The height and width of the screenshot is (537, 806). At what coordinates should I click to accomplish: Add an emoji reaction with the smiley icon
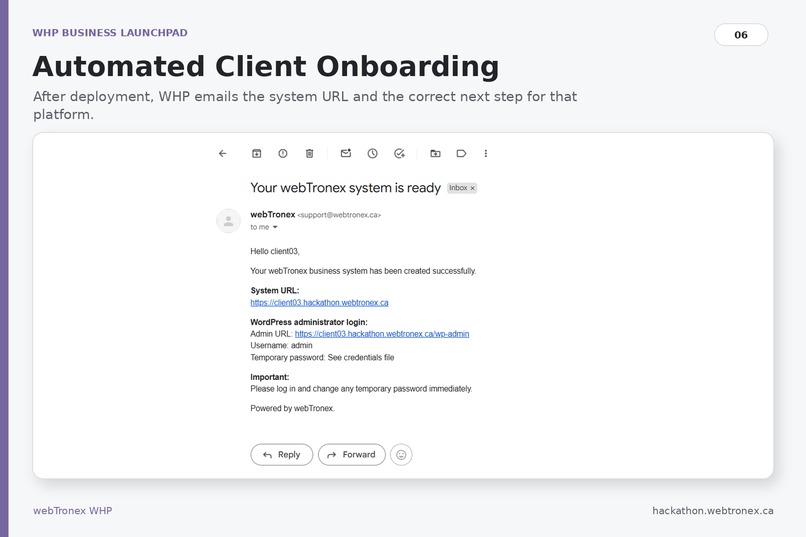401,455
